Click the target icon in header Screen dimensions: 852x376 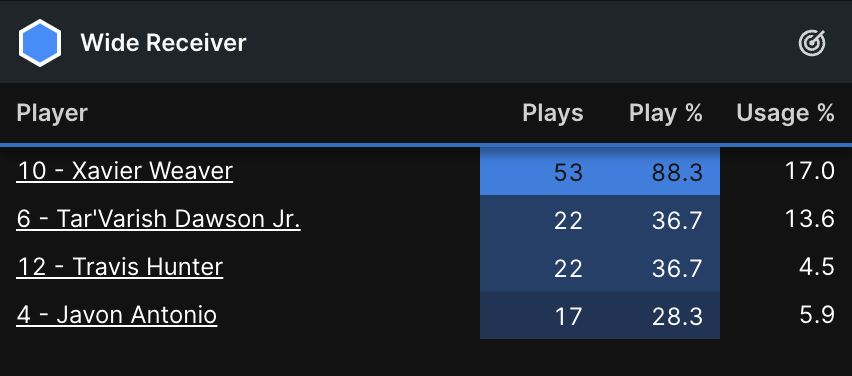coord(812,43)
